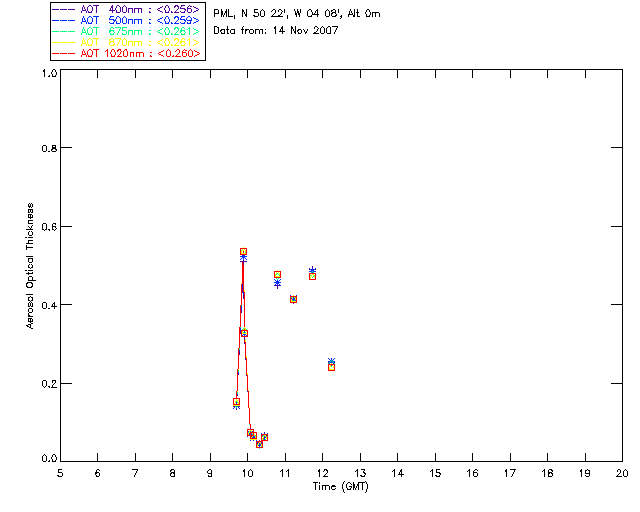Viewport: 640px width, 512px height.
Task: Click the x-axis tick label 16
Action: (472, 473)
